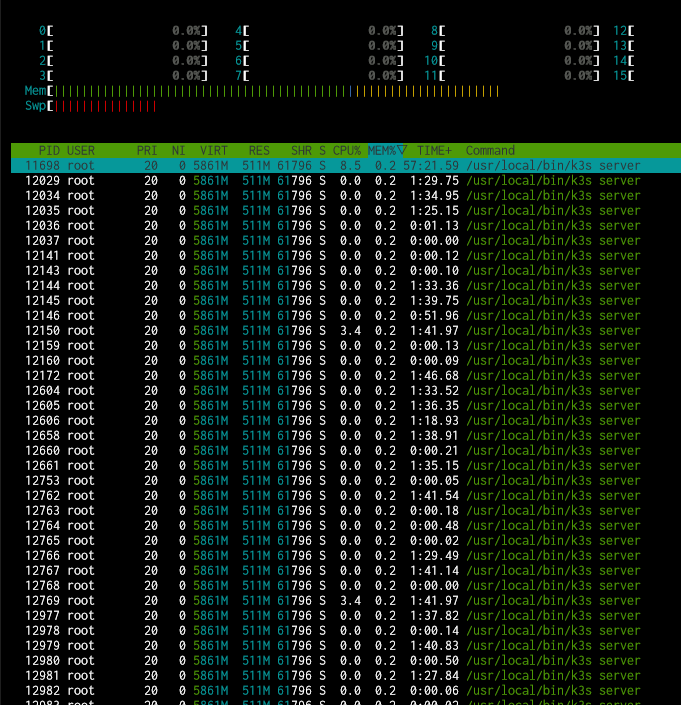Select process row with PID 12763
Viewport: 681px width, 705px height.
tap(346, 510)
